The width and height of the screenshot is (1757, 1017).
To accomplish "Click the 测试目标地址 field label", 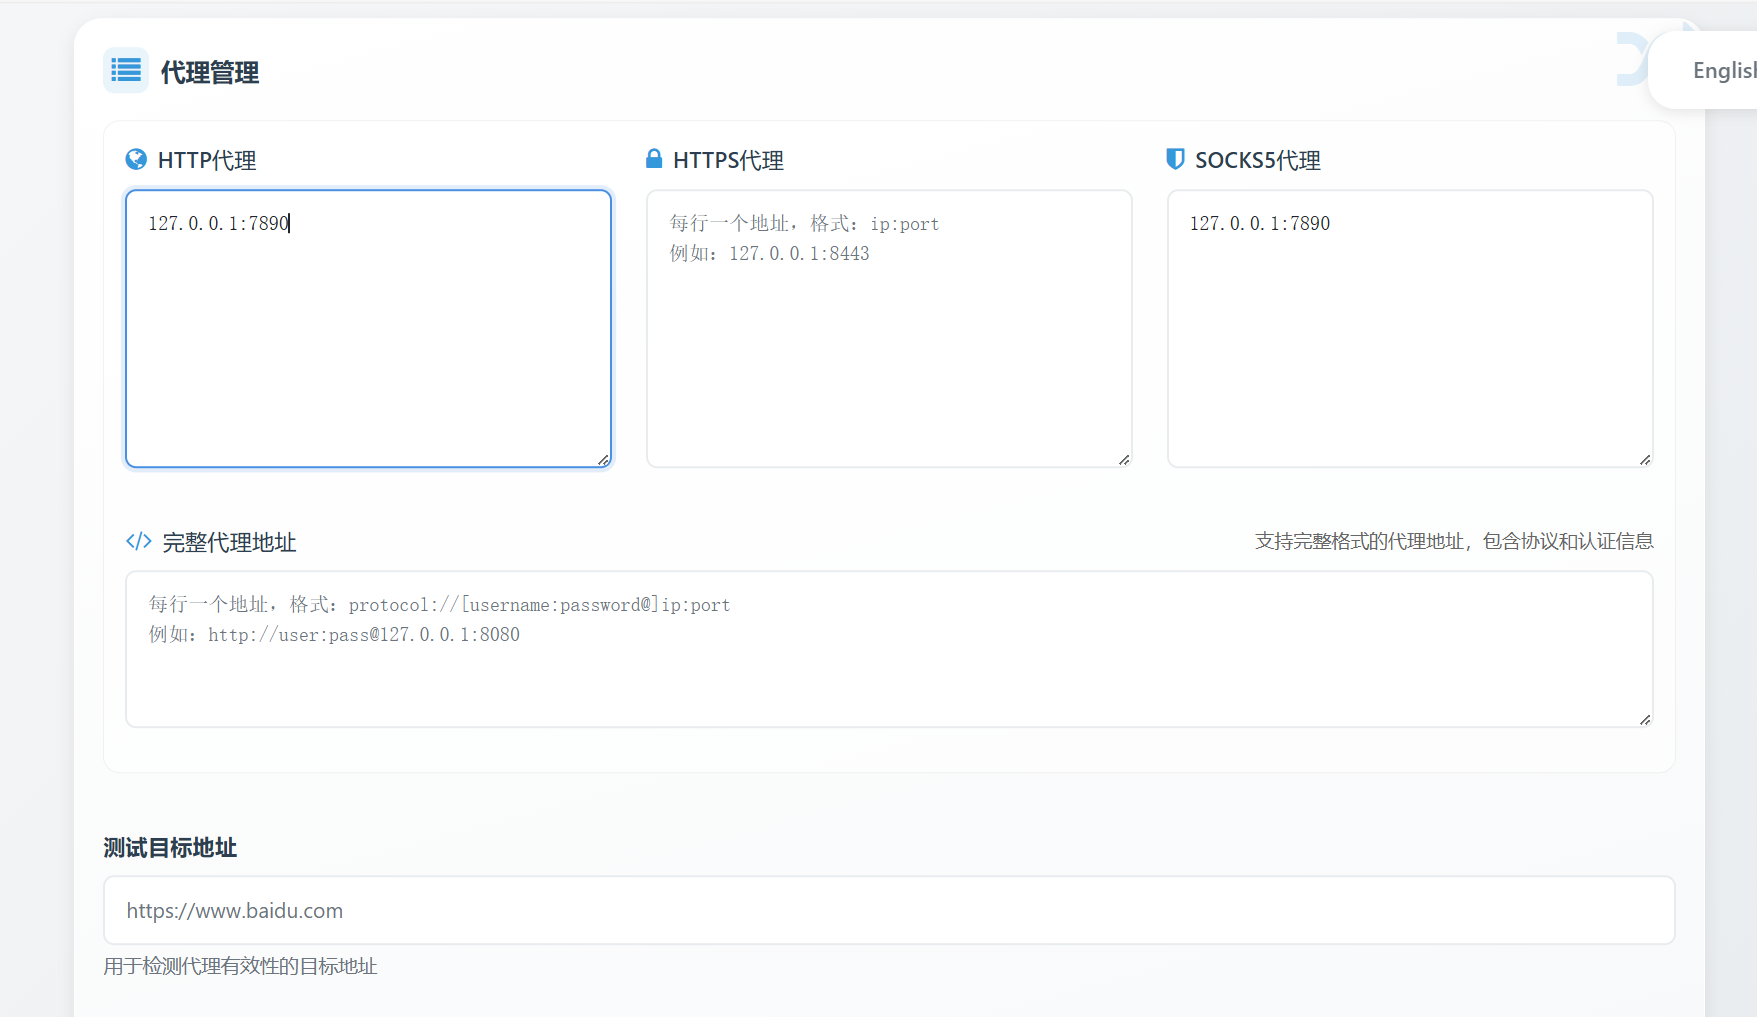I will (x=170, y=848).
